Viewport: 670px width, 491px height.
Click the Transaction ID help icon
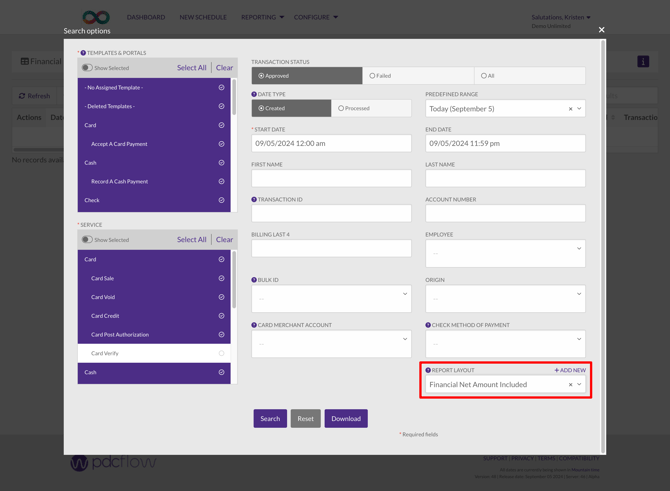[x=254, y=199]
